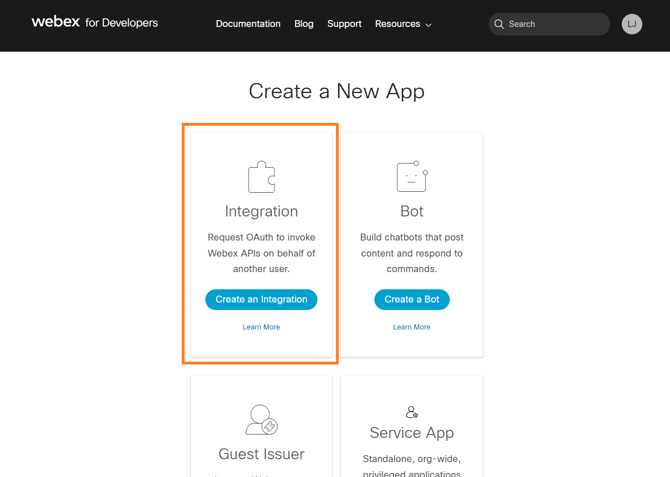Follow Learn More under Bot
The width and height of the screenshot is (670, 477).
pos(411,327)
